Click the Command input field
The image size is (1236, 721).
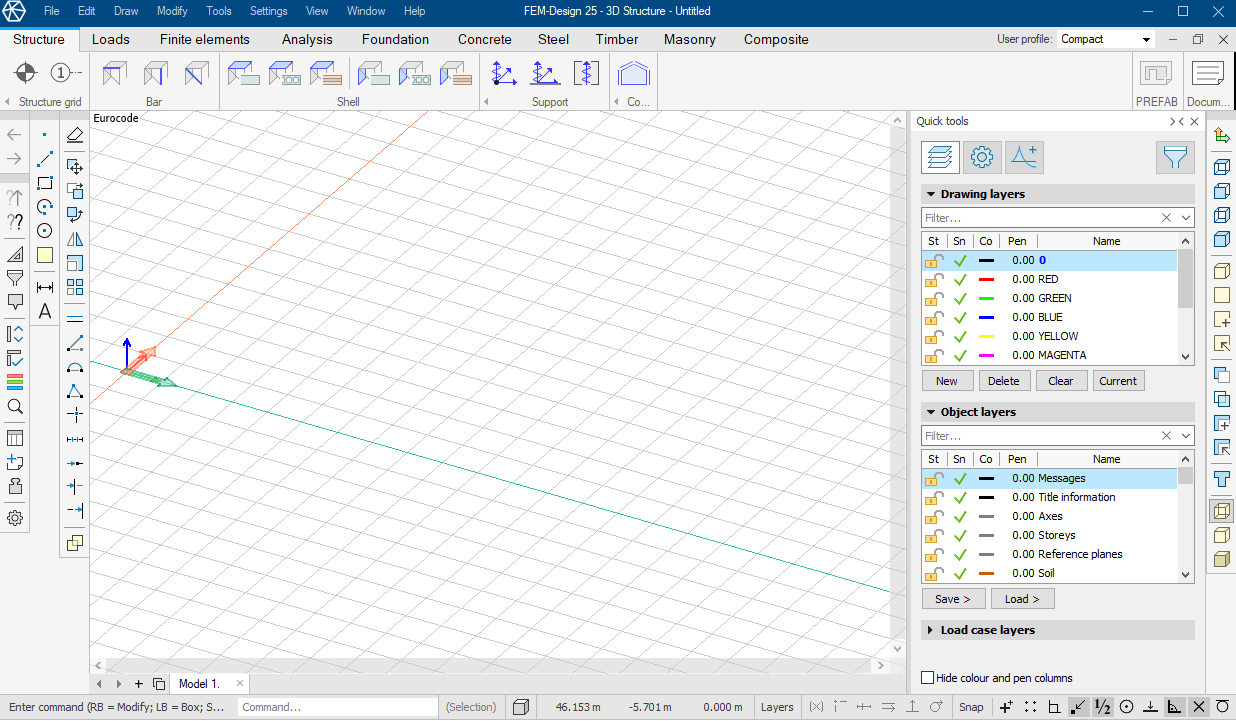[338, 707]
